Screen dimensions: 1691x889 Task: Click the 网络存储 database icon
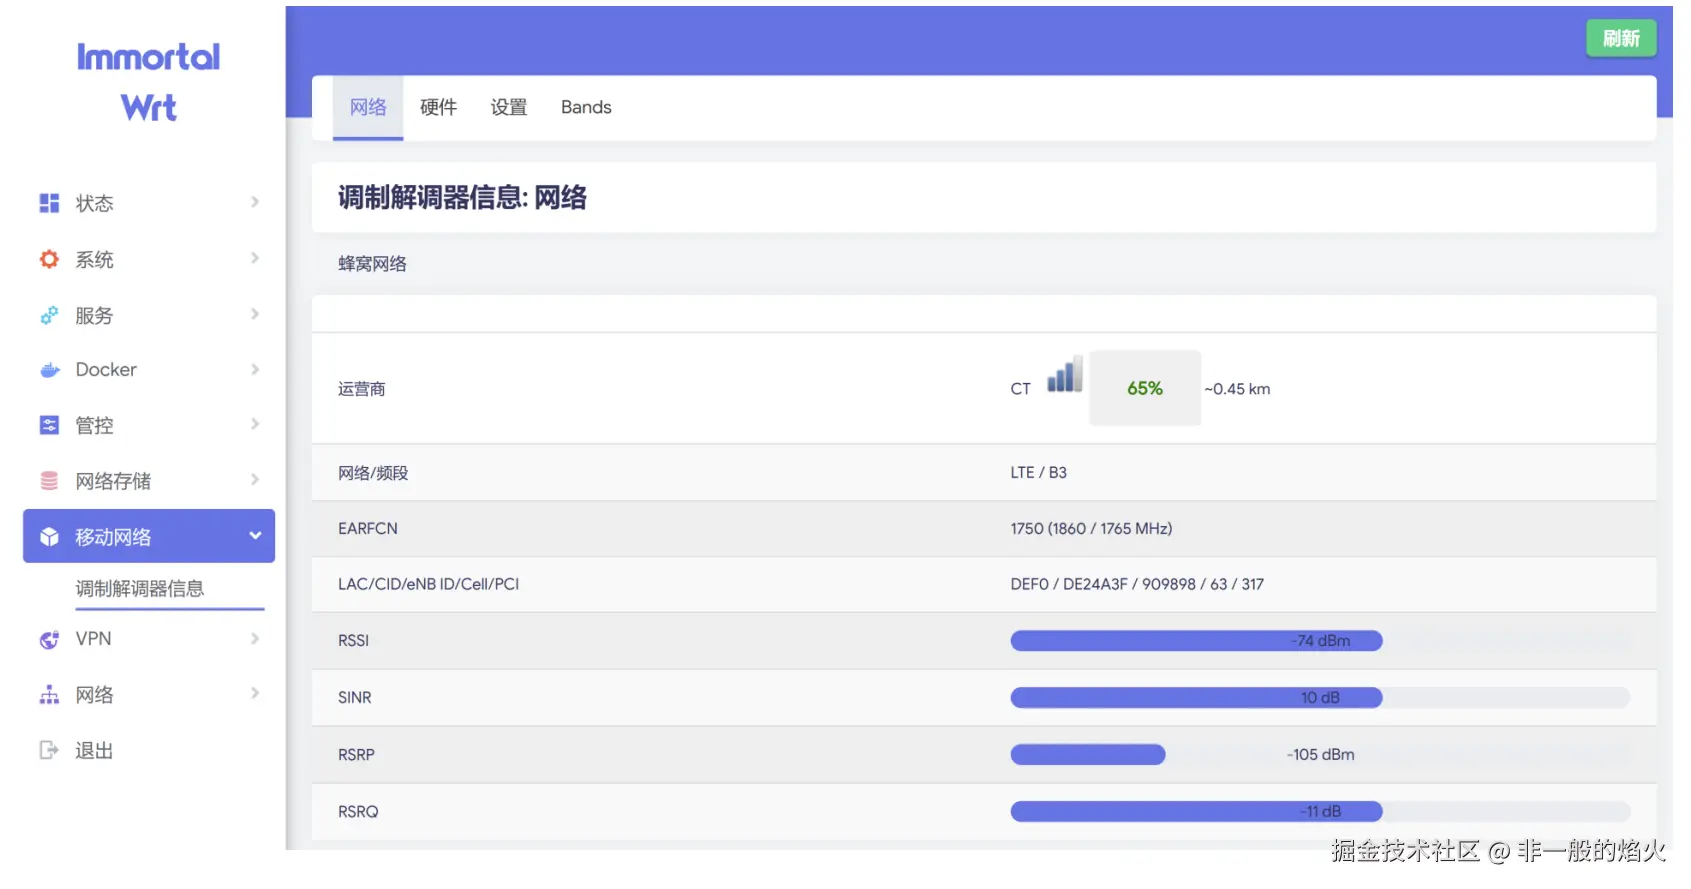point(49,481)
